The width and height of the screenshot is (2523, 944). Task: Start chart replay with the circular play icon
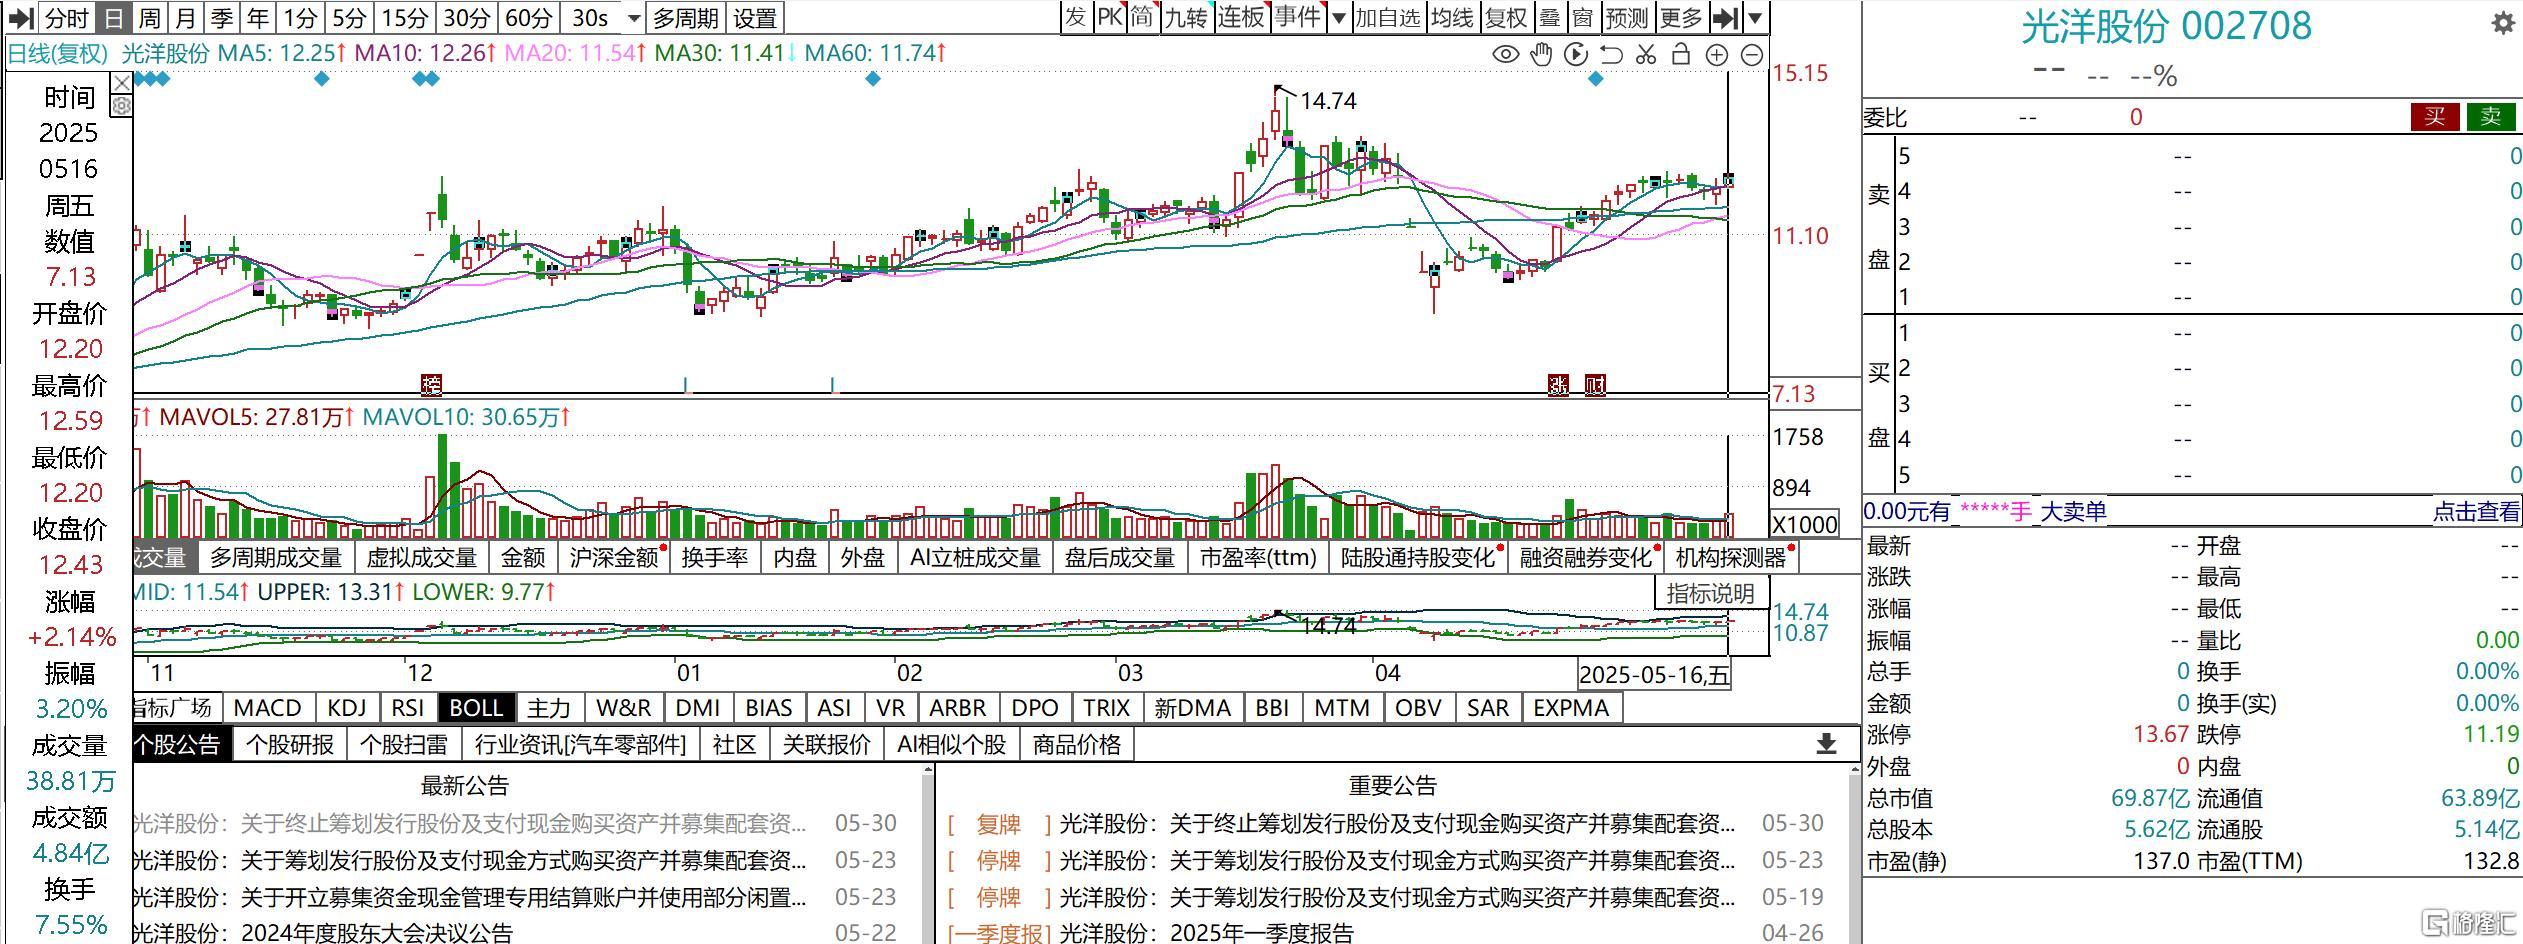pos(1575,54)
